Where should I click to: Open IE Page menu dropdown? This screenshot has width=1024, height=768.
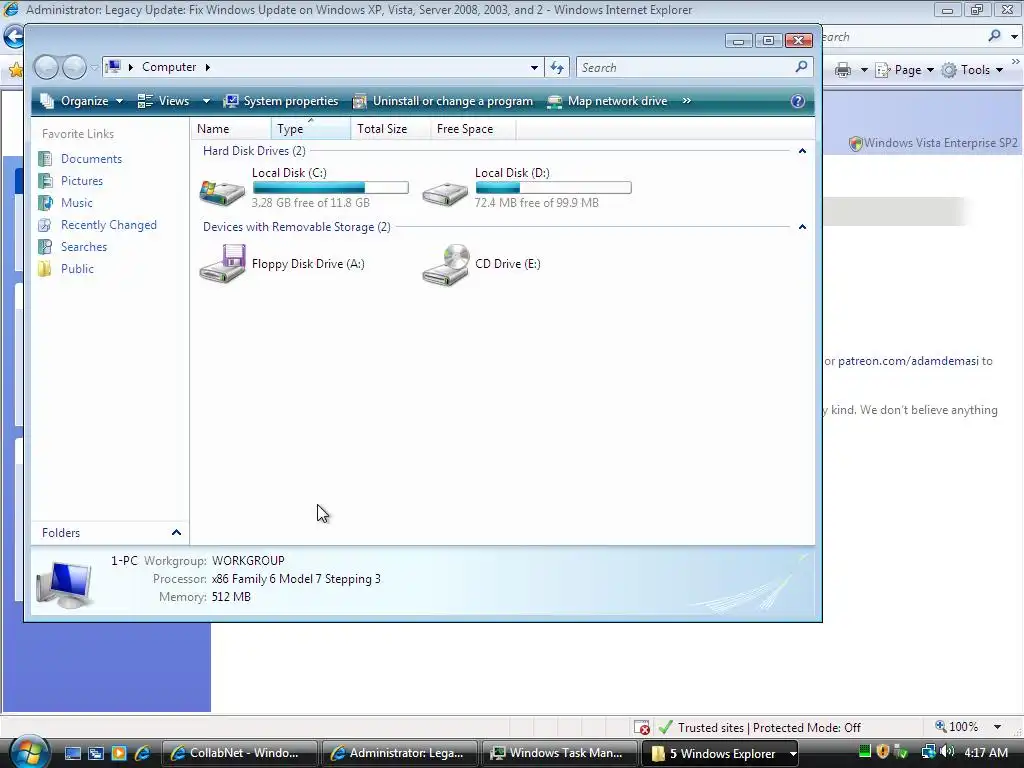coord(905,70)
